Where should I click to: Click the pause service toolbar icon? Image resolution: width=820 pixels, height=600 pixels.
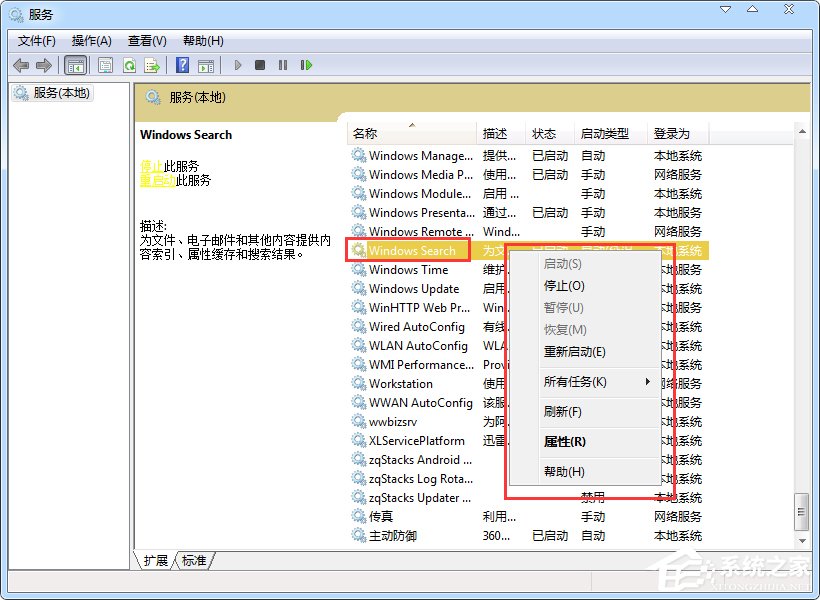pyautogui.click(x=281, y=65)
